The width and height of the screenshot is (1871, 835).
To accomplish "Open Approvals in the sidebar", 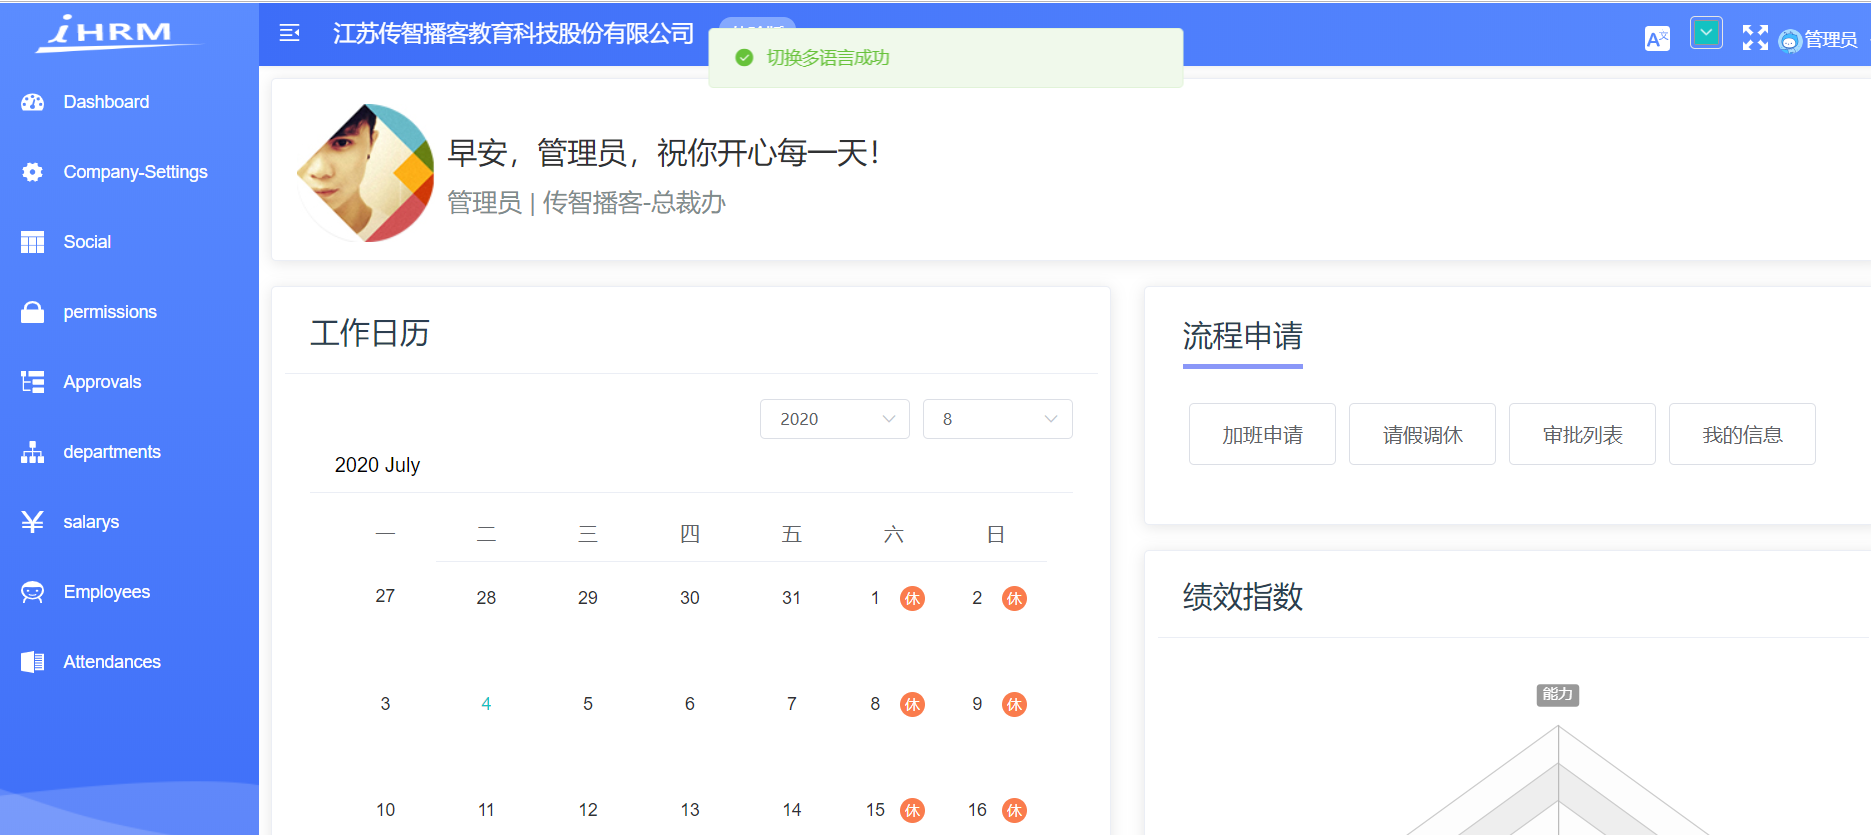I will (102, 382).
